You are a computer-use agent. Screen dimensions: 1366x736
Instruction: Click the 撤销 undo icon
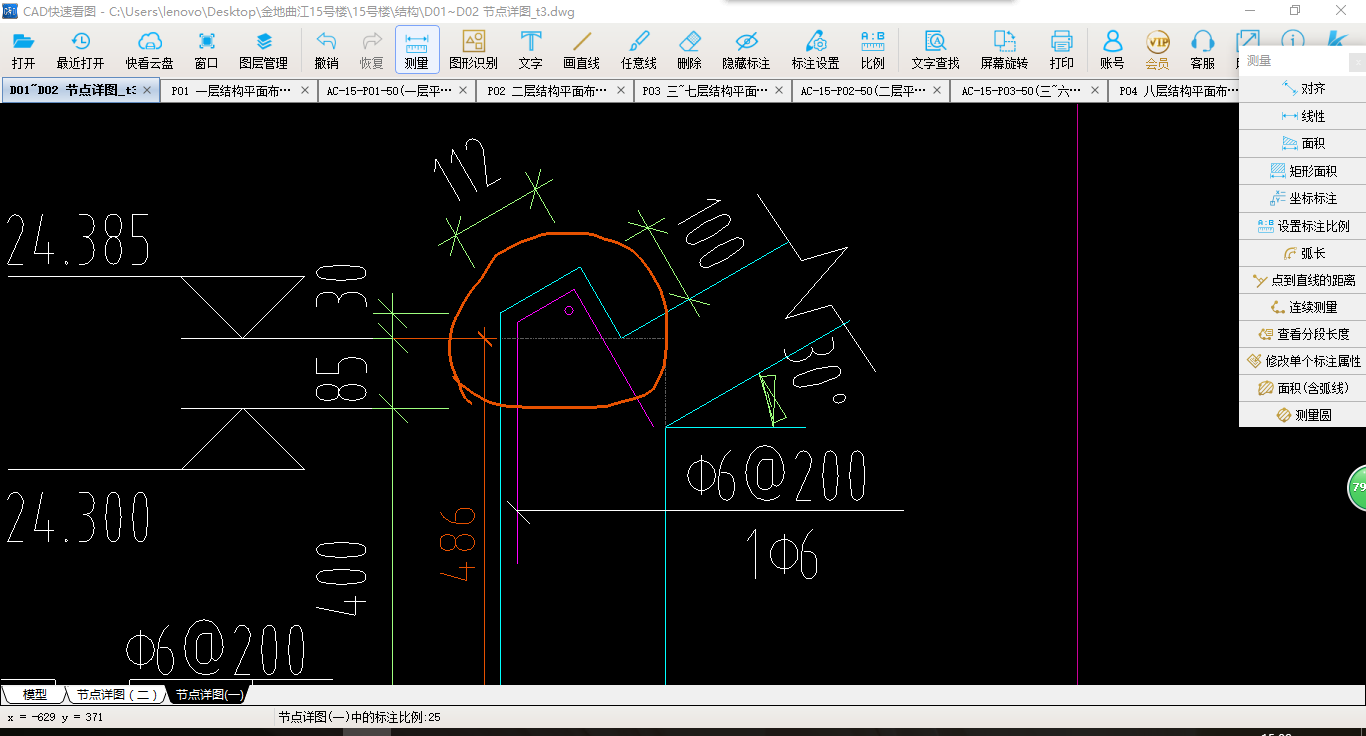pyautogui.click(x=326, y=49)
